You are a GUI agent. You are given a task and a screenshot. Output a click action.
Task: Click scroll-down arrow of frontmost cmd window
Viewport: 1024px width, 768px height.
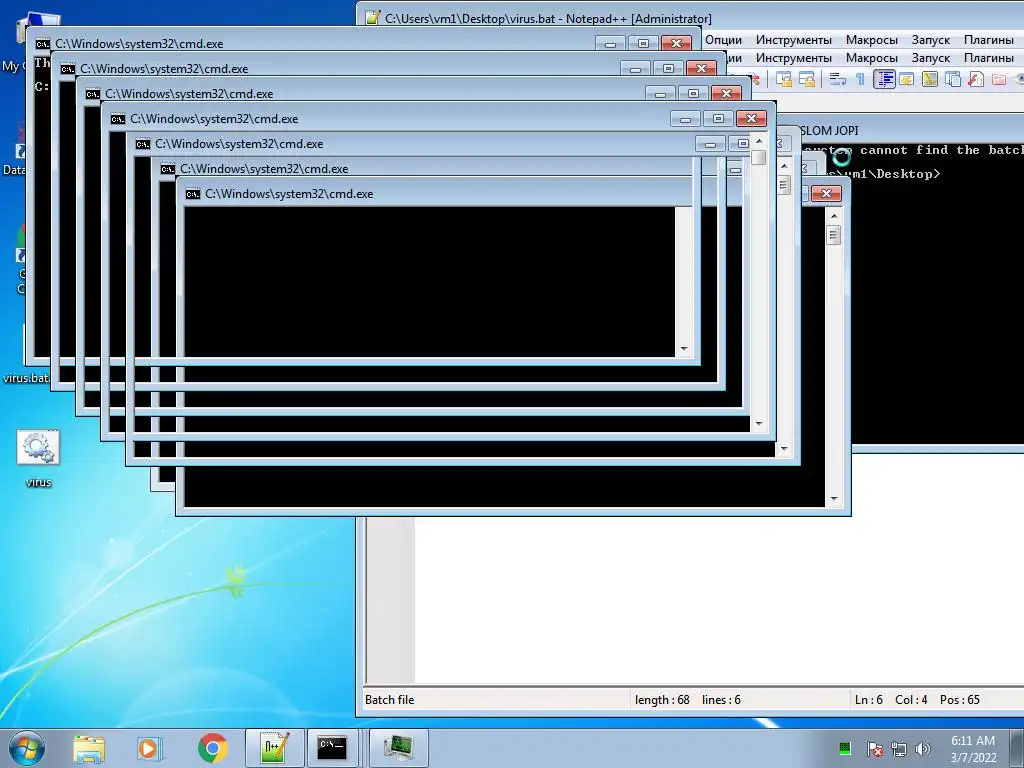point(833,499)
